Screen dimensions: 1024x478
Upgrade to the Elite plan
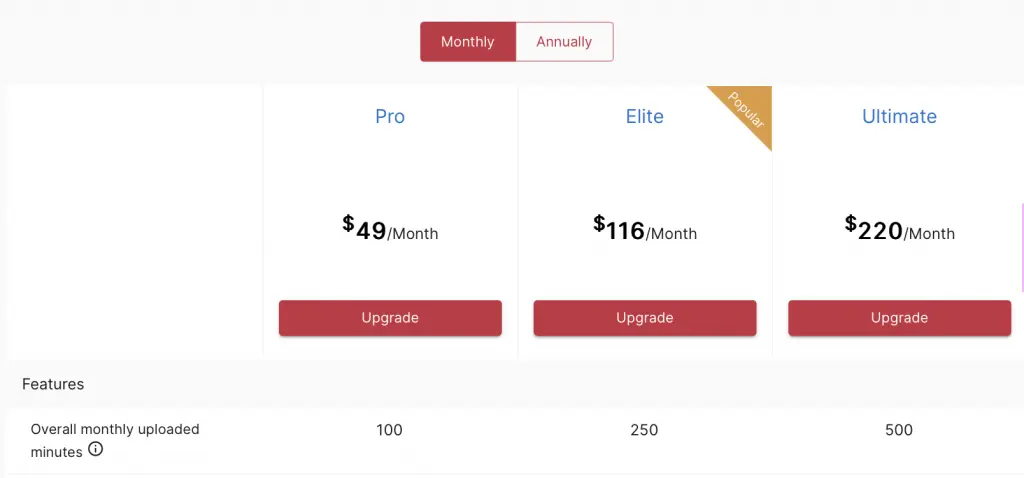tap(645, 318)
